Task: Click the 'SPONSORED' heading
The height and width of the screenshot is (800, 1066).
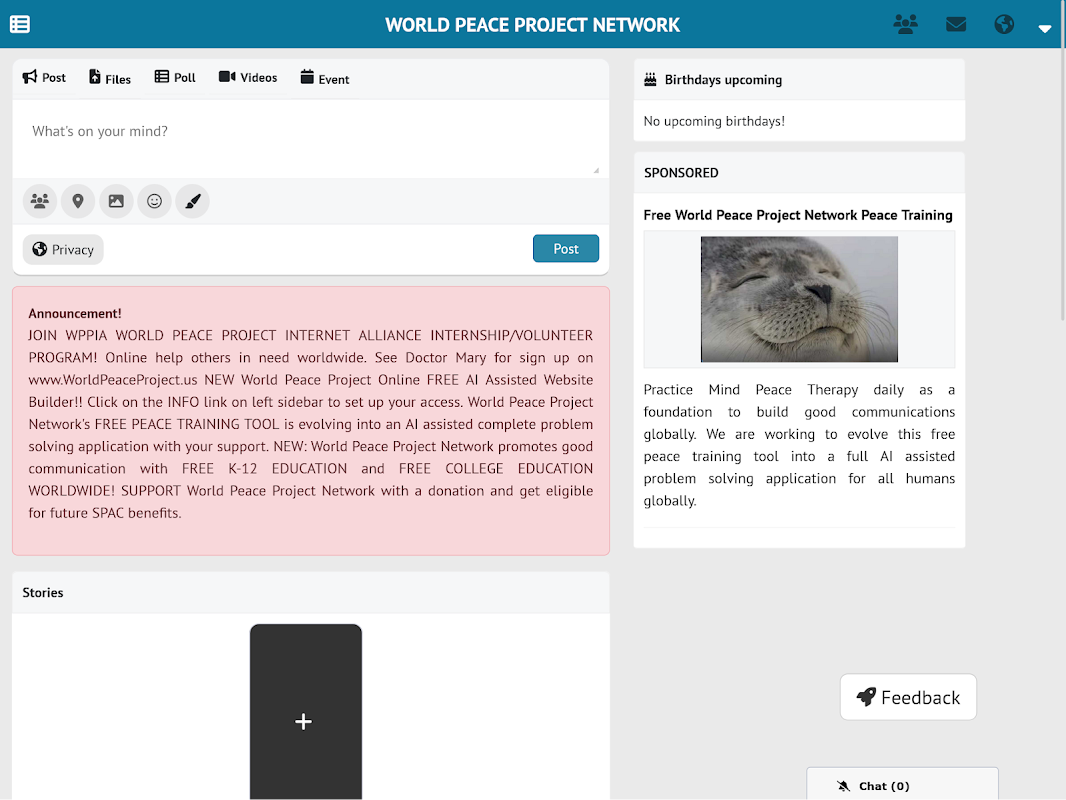Action: pyautogui.click(x=681, y=173)
